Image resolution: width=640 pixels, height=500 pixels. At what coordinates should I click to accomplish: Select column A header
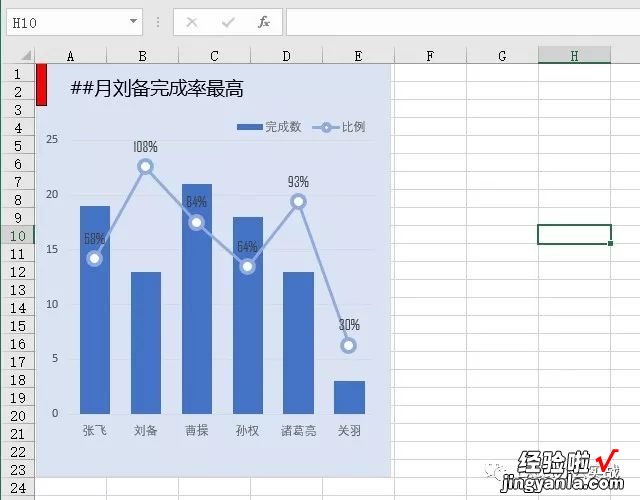(71, 56)
